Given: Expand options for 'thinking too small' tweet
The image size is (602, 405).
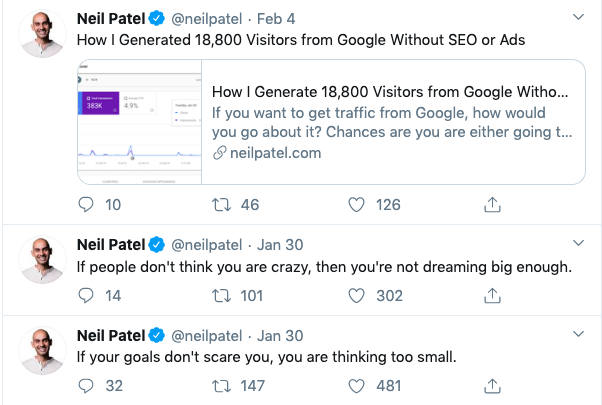Looking at the screenshot, I should click(x=578, y=334).
